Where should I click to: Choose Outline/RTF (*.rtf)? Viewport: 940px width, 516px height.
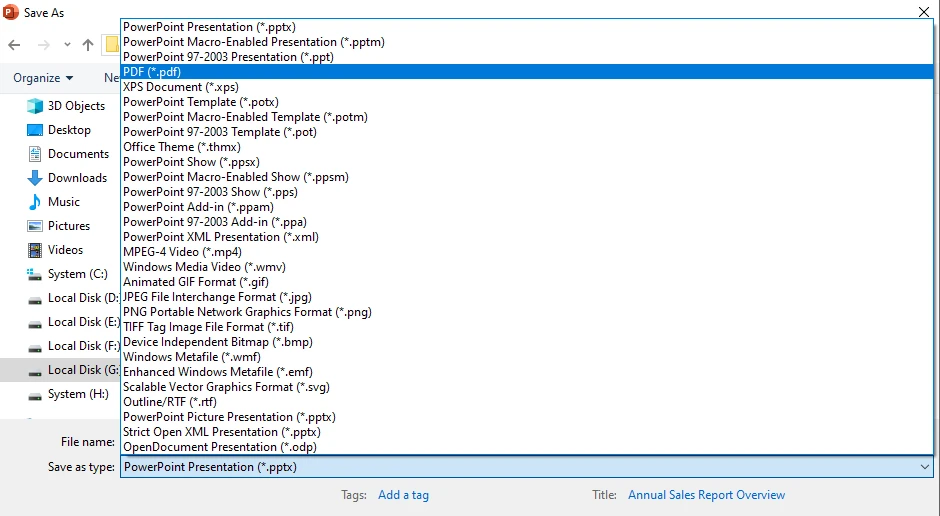coord(527,402)
